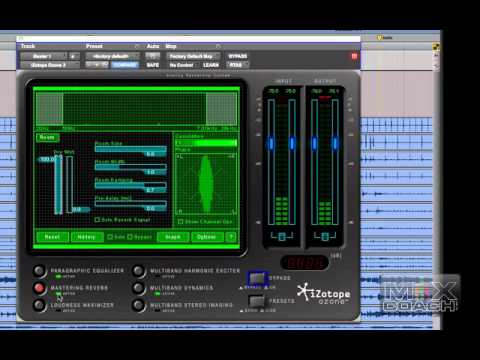Open the iZotope Ozone 3 plug-in selector
480x360 pixels.
[x=51, y=65]
